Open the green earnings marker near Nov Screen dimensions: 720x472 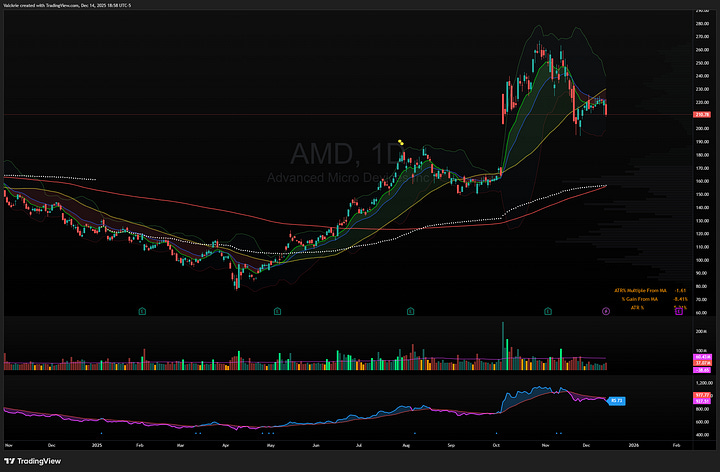click(x=548, y=311)
